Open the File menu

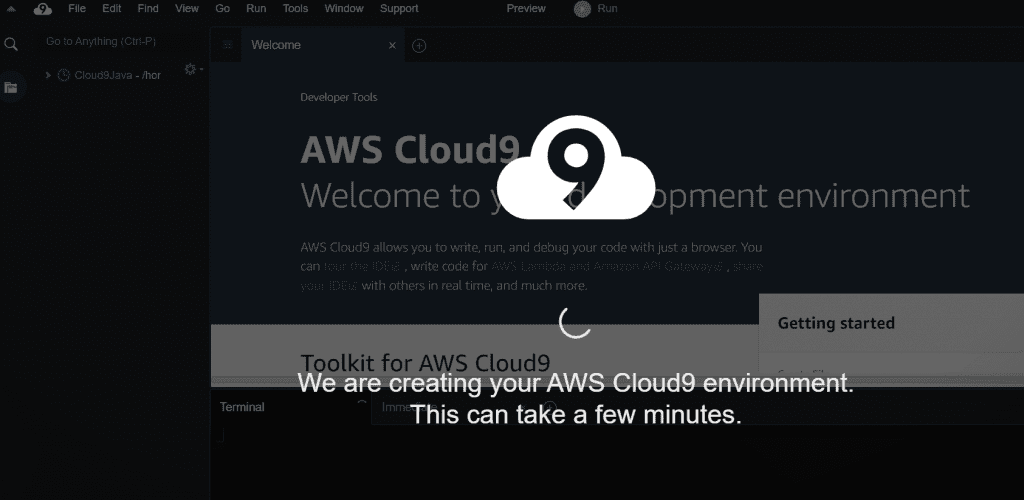pyautogui.click(x=77, y=9)
